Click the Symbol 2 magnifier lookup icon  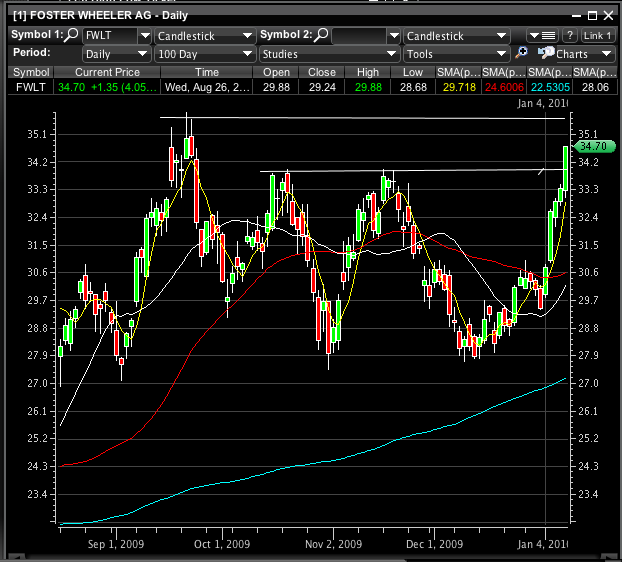(x=323, y=35)
